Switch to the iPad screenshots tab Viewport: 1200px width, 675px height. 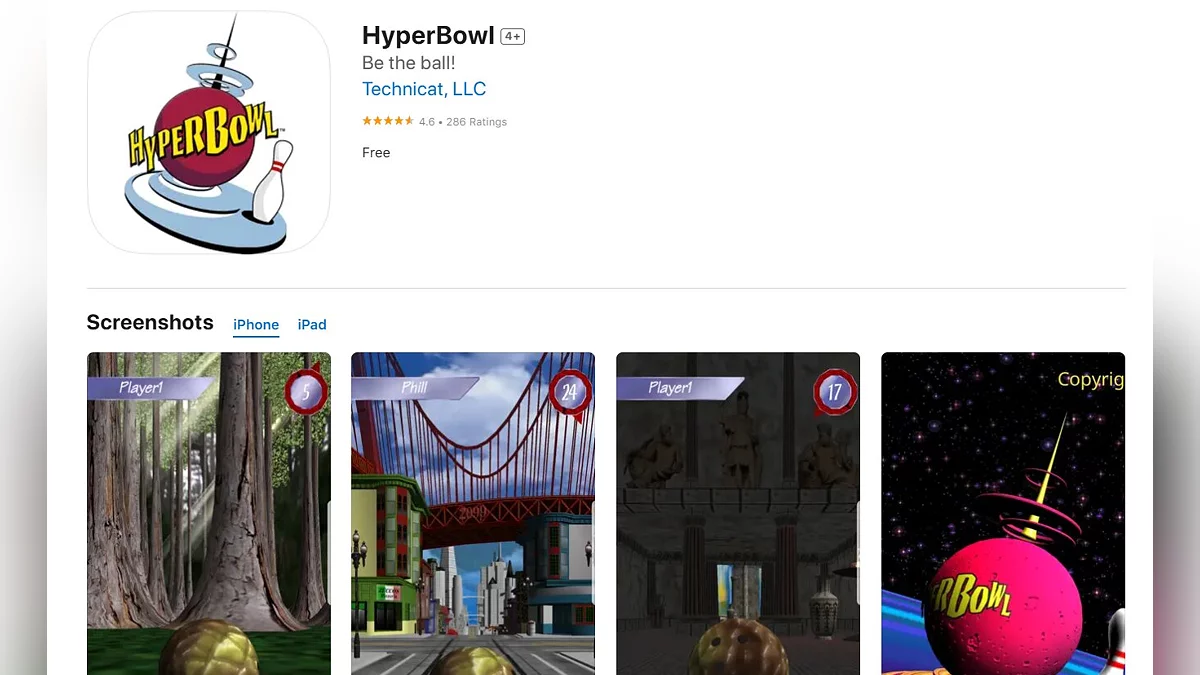(x=312, y=325)
